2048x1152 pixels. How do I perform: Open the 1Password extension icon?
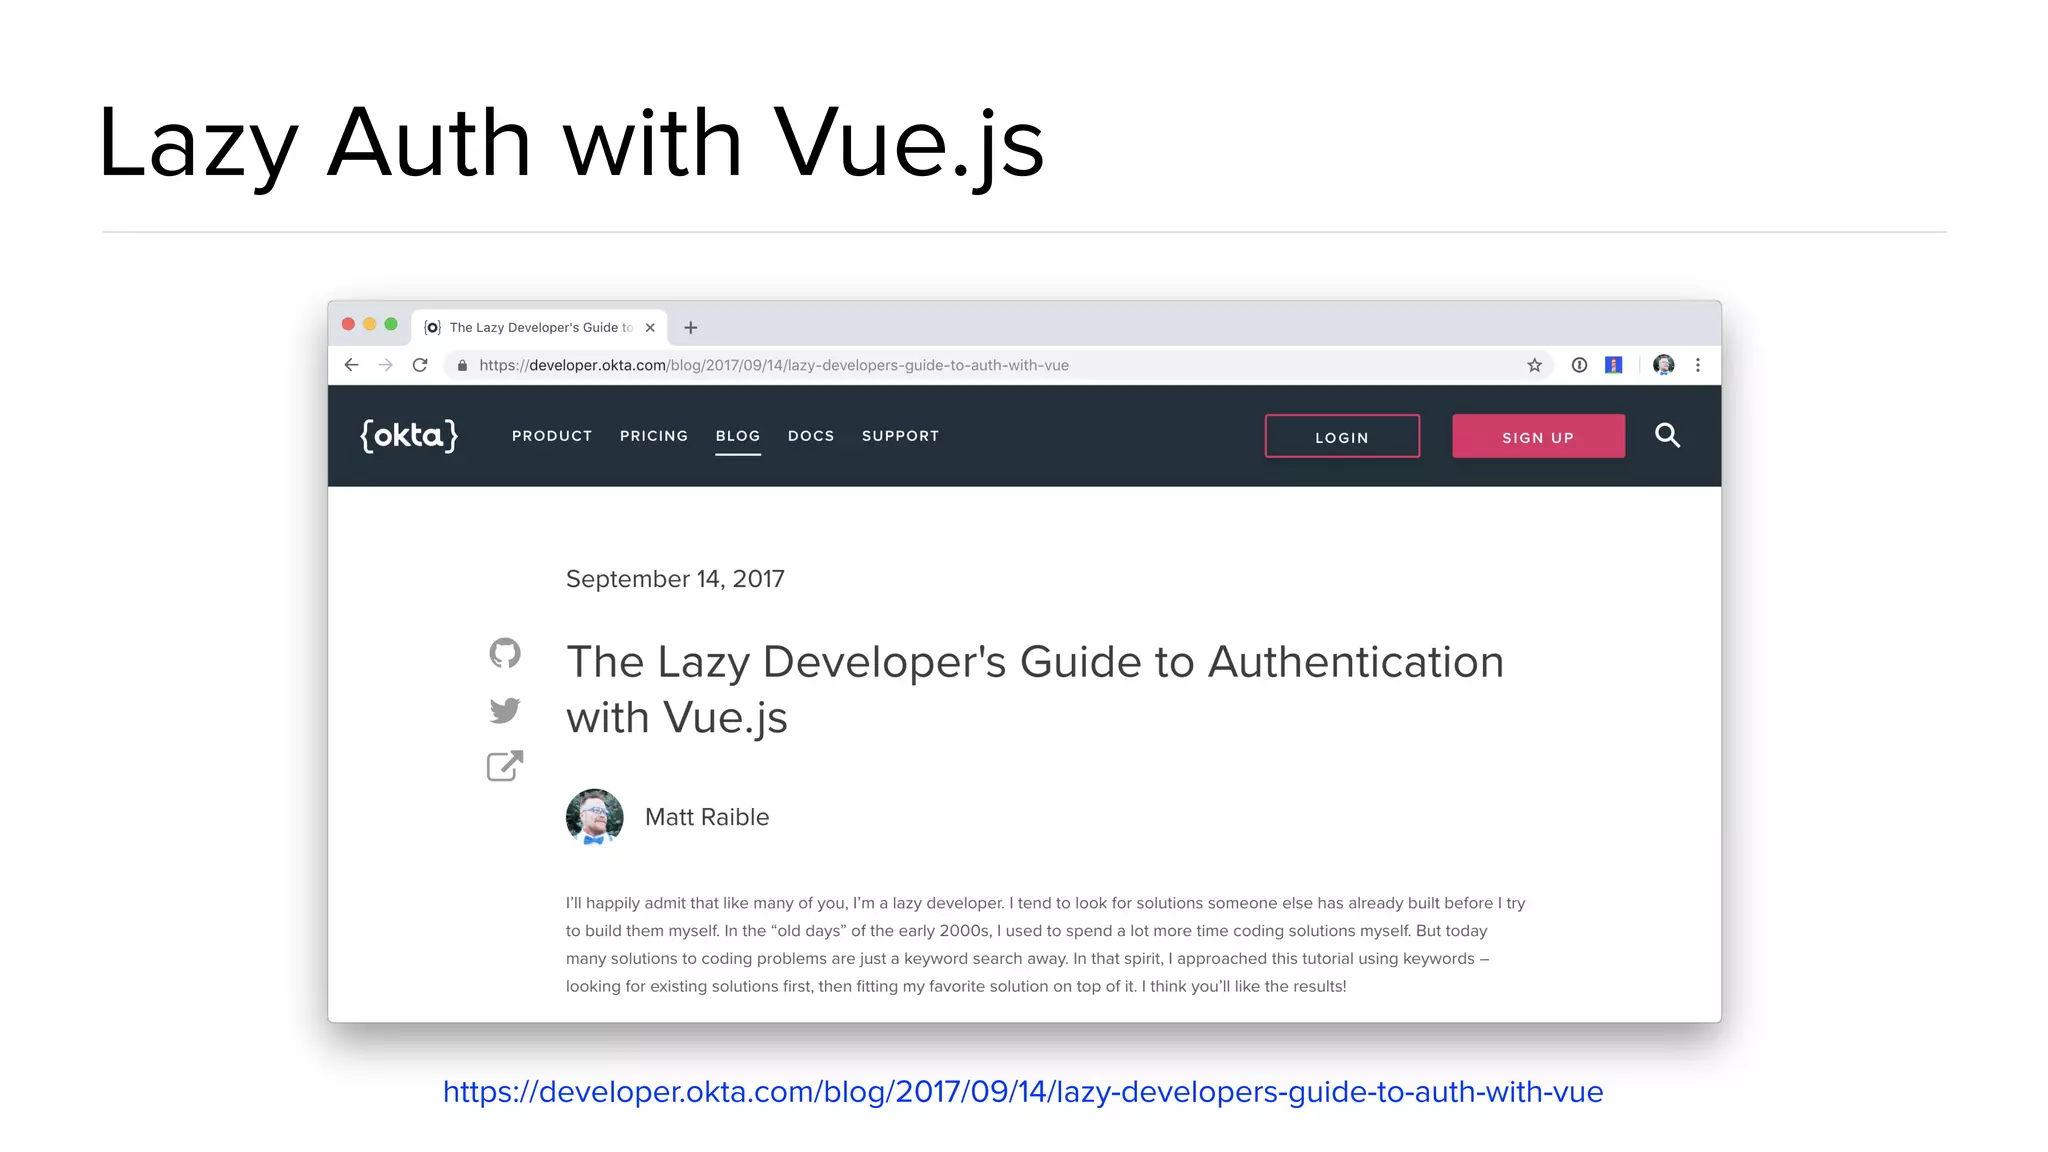pyautogui.click(x=1579, y=365)
